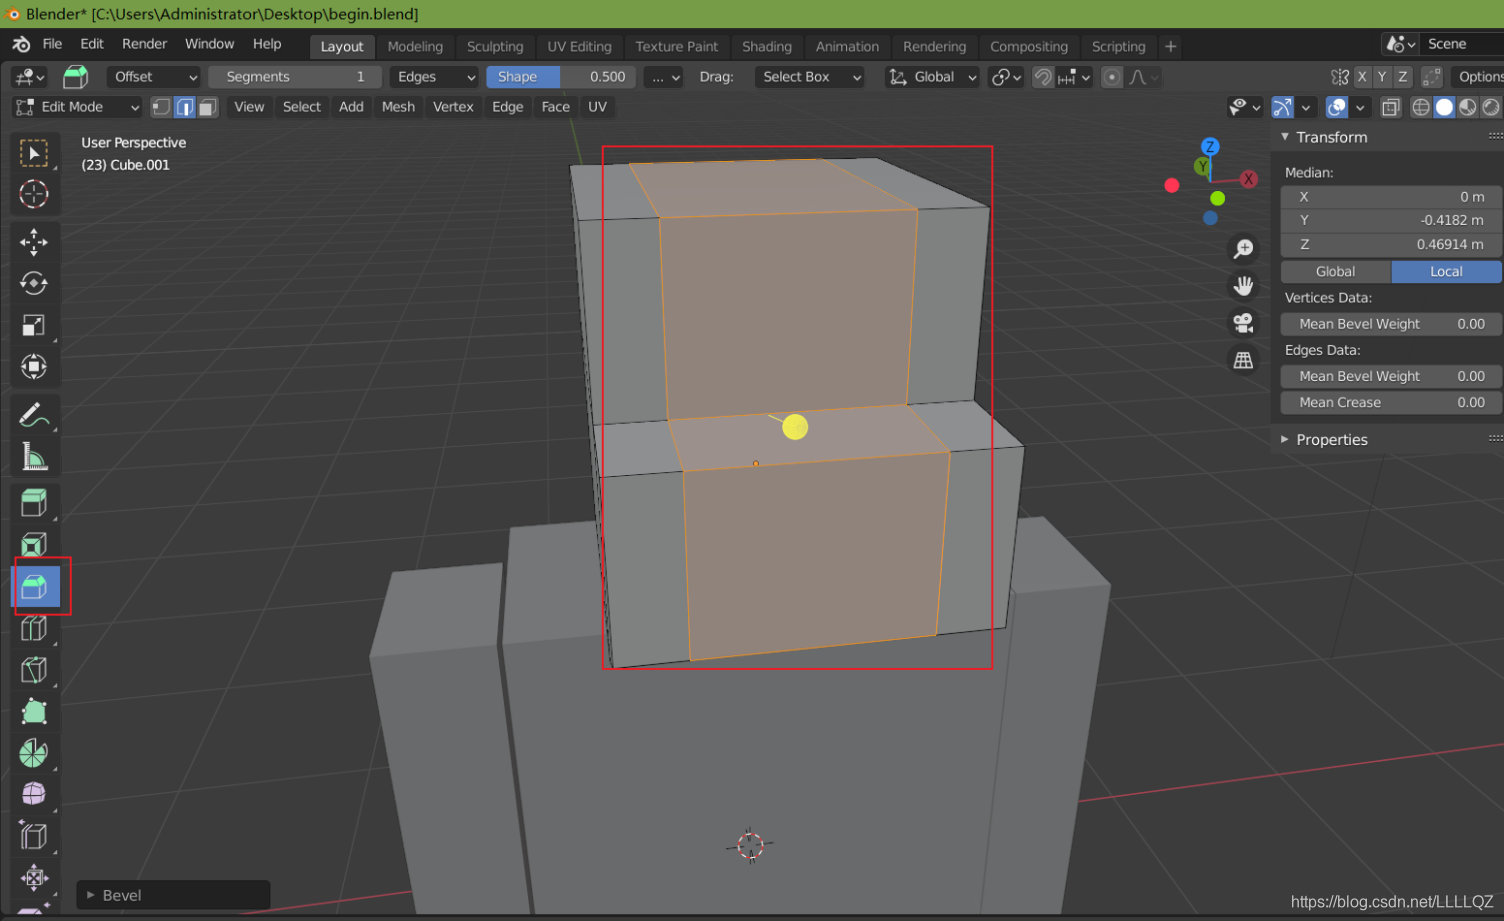Add a new workspace tab

tap(1170, 46)
